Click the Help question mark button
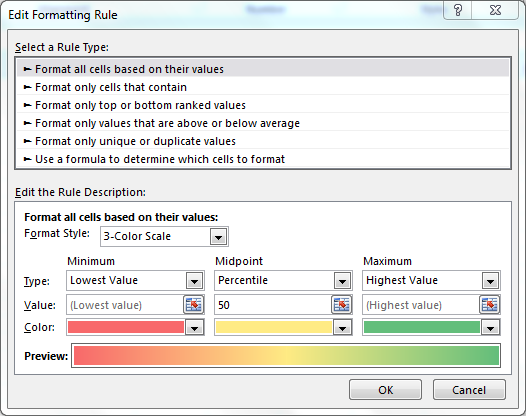Viewport: 526px width, 416px height. 458,10
